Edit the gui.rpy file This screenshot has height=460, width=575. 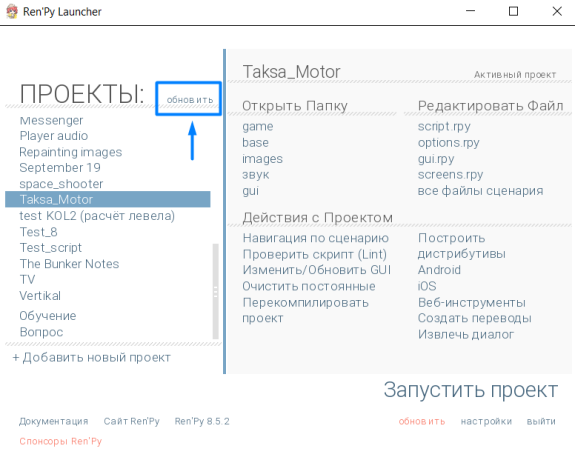[x=436, y=159]
